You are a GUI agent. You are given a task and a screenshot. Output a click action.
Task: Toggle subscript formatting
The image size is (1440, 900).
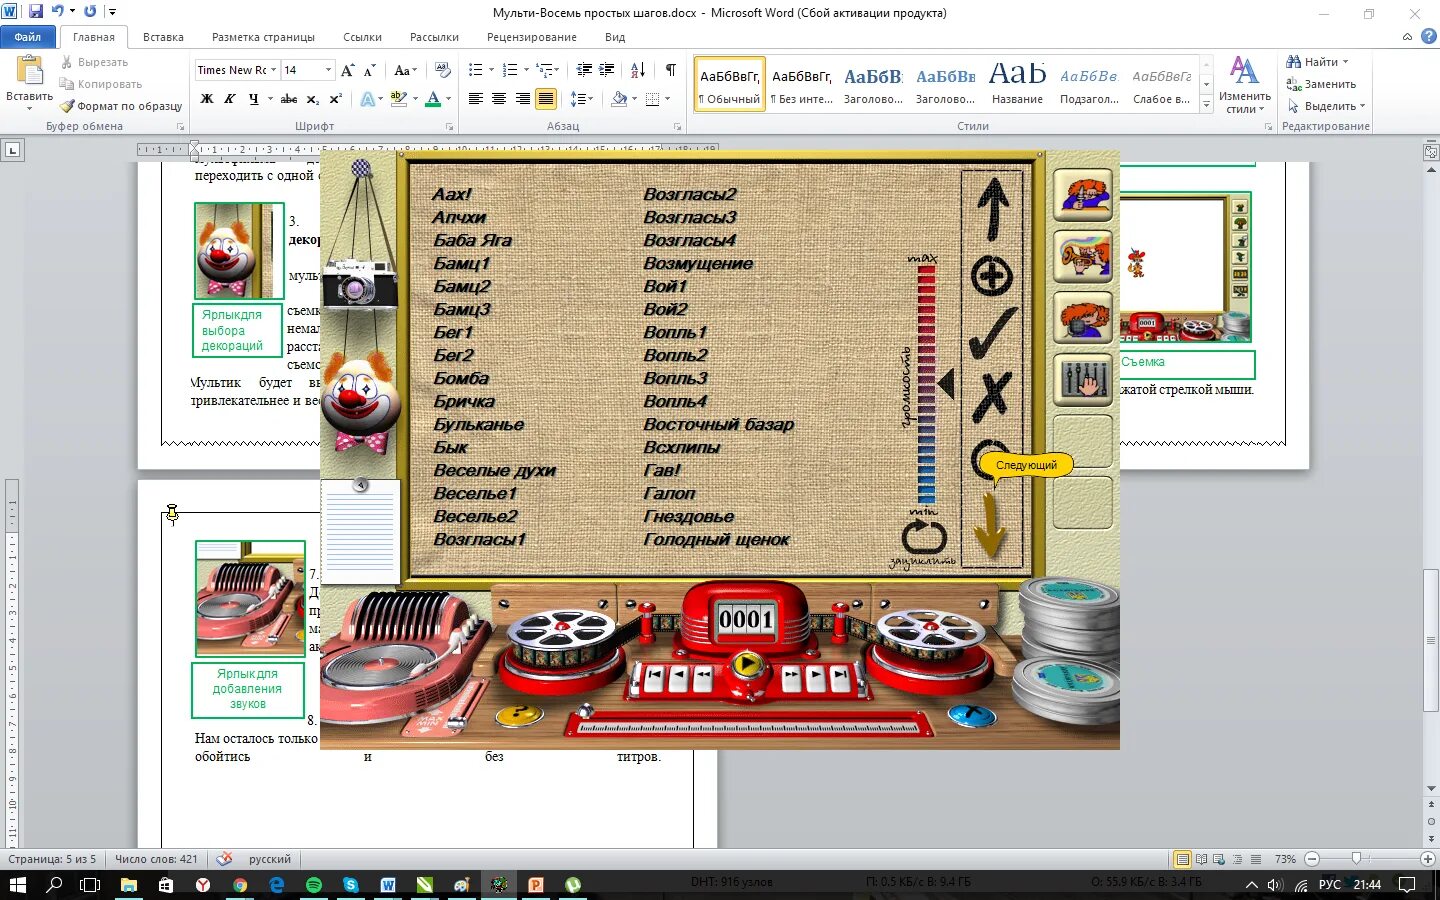click(x=312, y=99)
